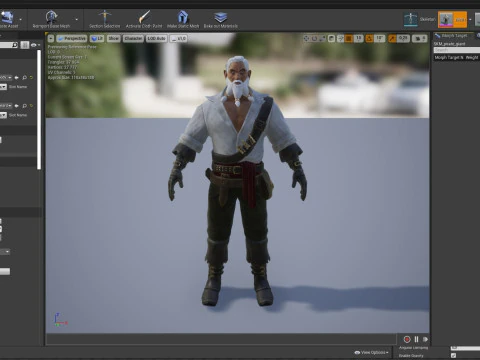This screenshot has height=360, width=480.
Task: Click the surface snapping icon in viewport
Action: (x=340, y=39)
